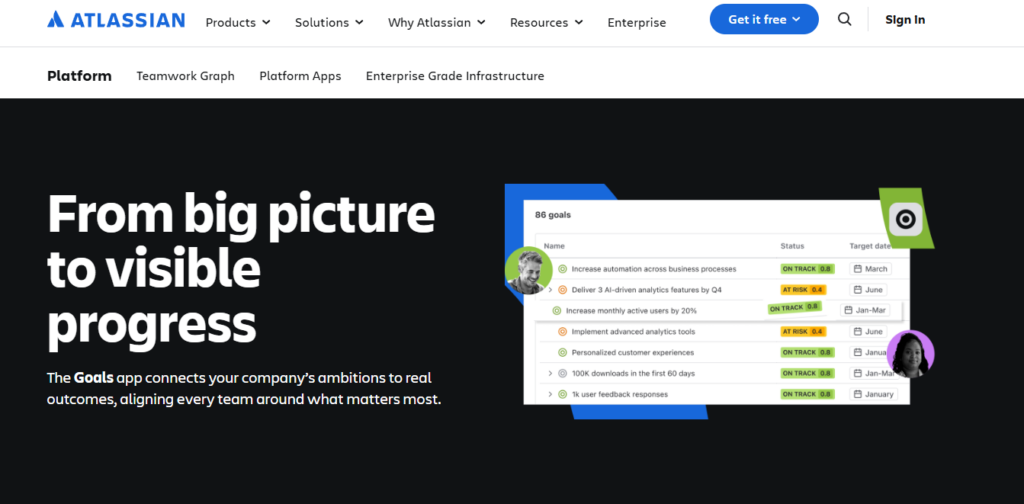
Task: Open Enterprise Grade Infrastructure tab
Action: click(455, 76)
